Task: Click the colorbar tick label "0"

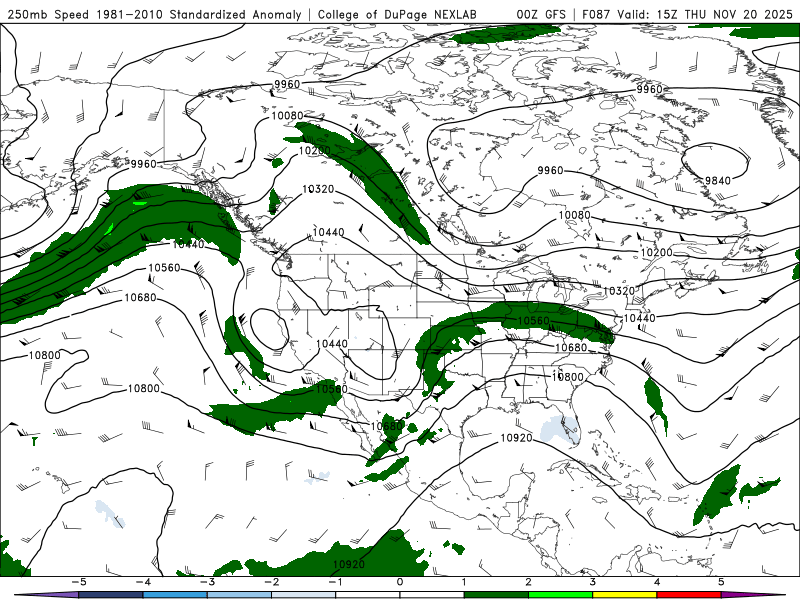Action: pos(400,582)
